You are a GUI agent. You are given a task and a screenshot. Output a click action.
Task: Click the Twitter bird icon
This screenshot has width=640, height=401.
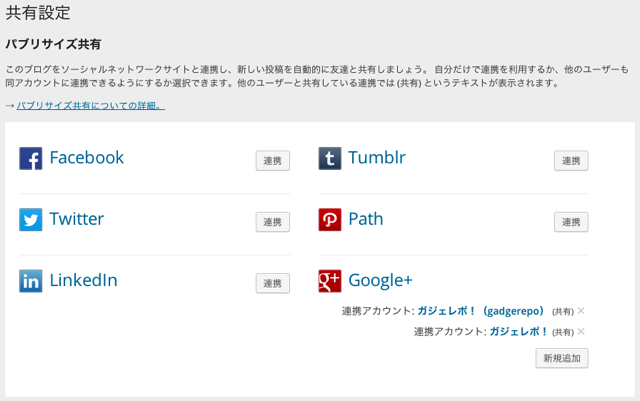pos(31,220)
